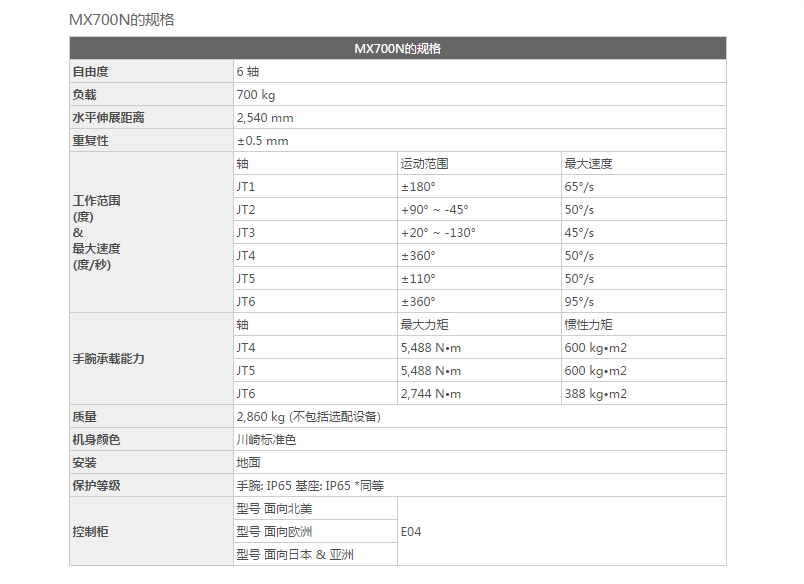The image size is (804, 584).
Task: Select the JT2 range "+90° ~ -45°"
Action: point(435,210)
